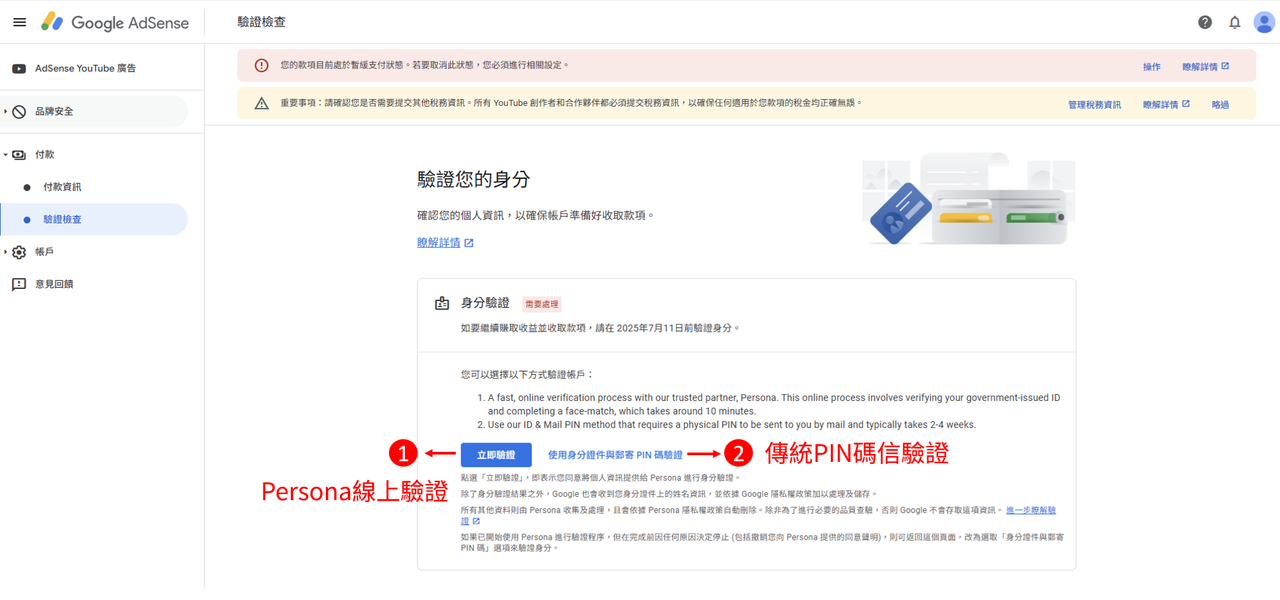Click the 意見回饋 feedback icon

click(19, 284)
